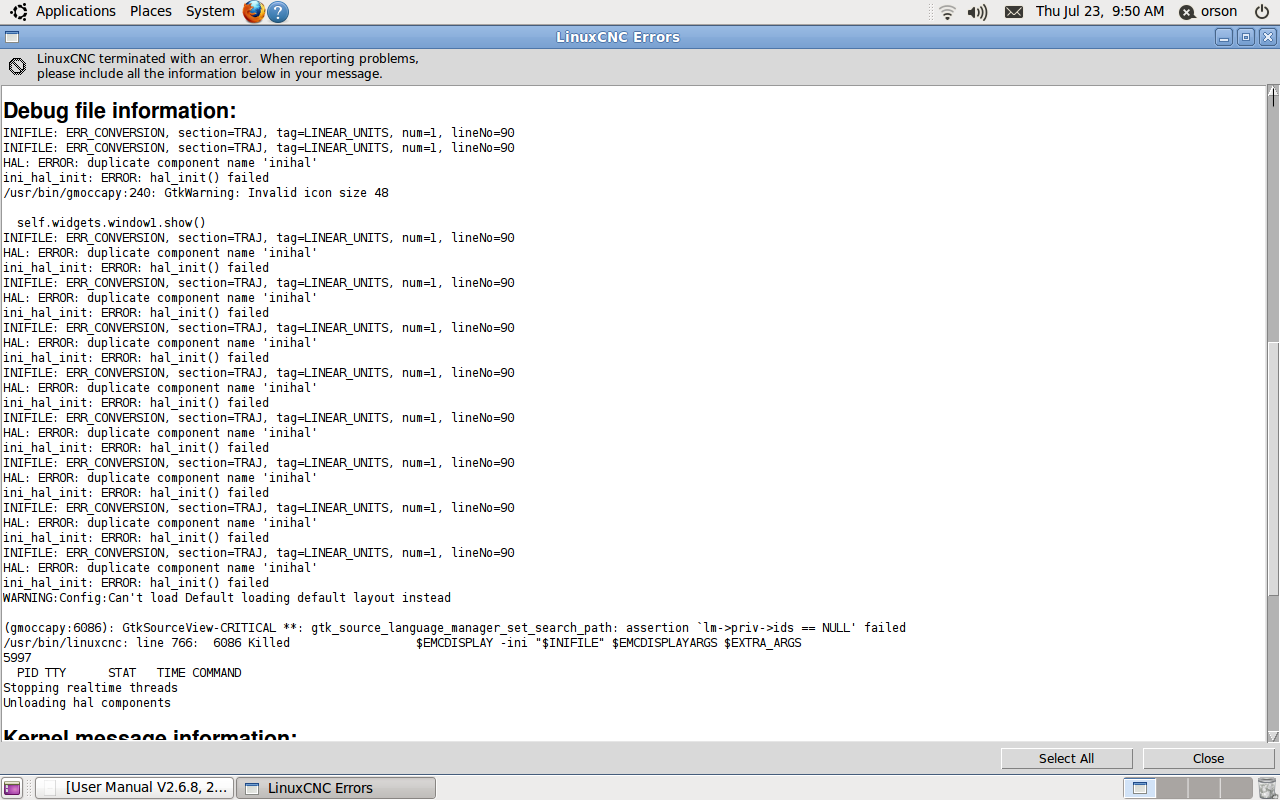Screen dimensions: 1280x800
Task: Click the 'WARNING:Config:Can't load Default' line
Action: (227, 598)
